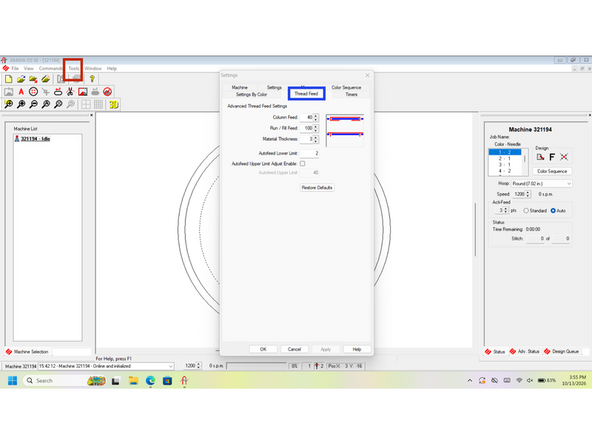Click the yellow 3D view icon
The image size is (592, 444).
click(114, 105)
